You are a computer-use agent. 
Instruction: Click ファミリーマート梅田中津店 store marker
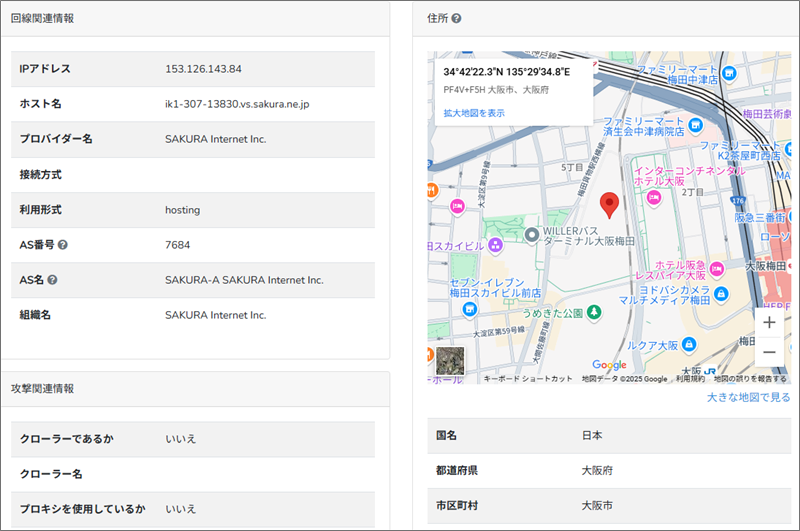pyautogui.click(x=729, y=73)
